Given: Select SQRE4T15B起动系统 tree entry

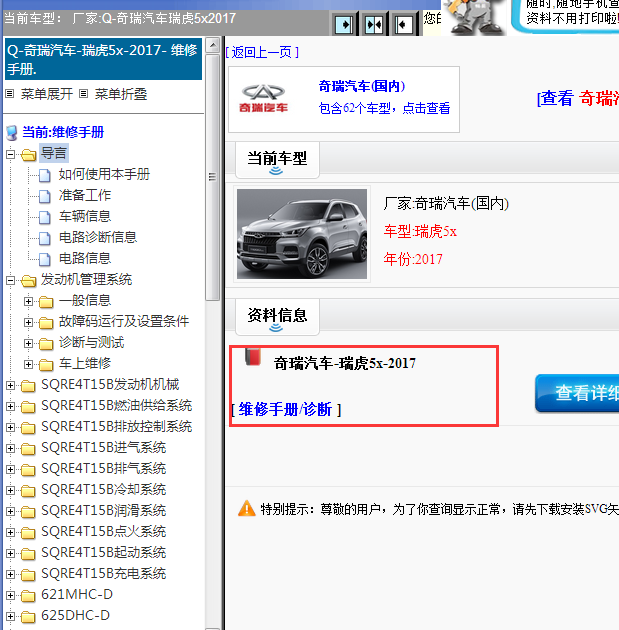Looking at the screenshot, I should 104,552.
